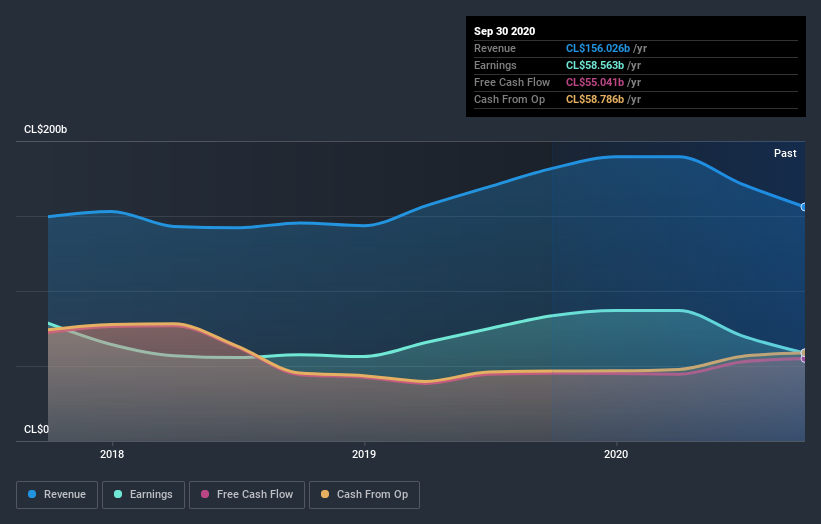Click the Earnings row label in tooltip

pyautogui.click(x=495, y=65)
